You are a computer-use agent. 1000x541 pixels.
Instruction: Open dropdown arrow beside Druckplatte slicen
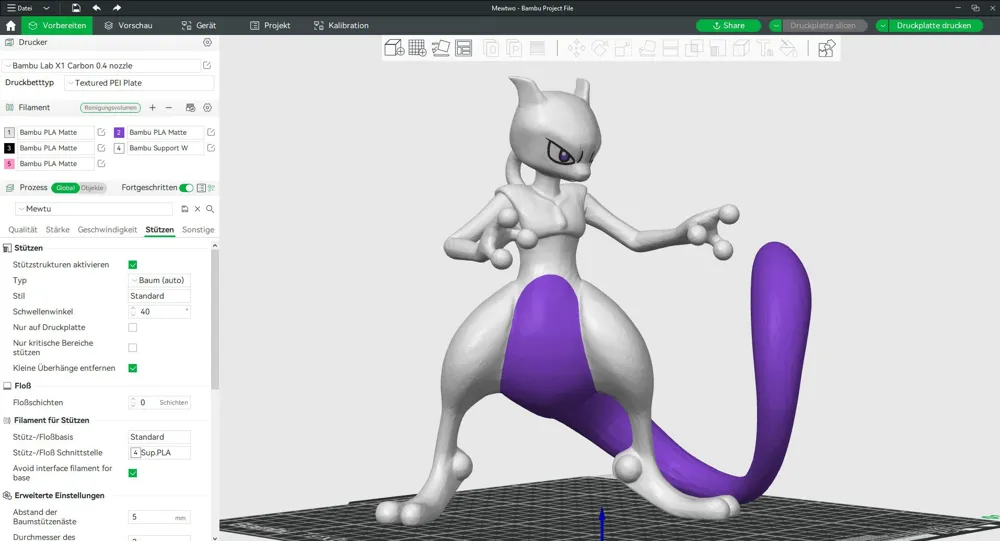pos(776,26)
